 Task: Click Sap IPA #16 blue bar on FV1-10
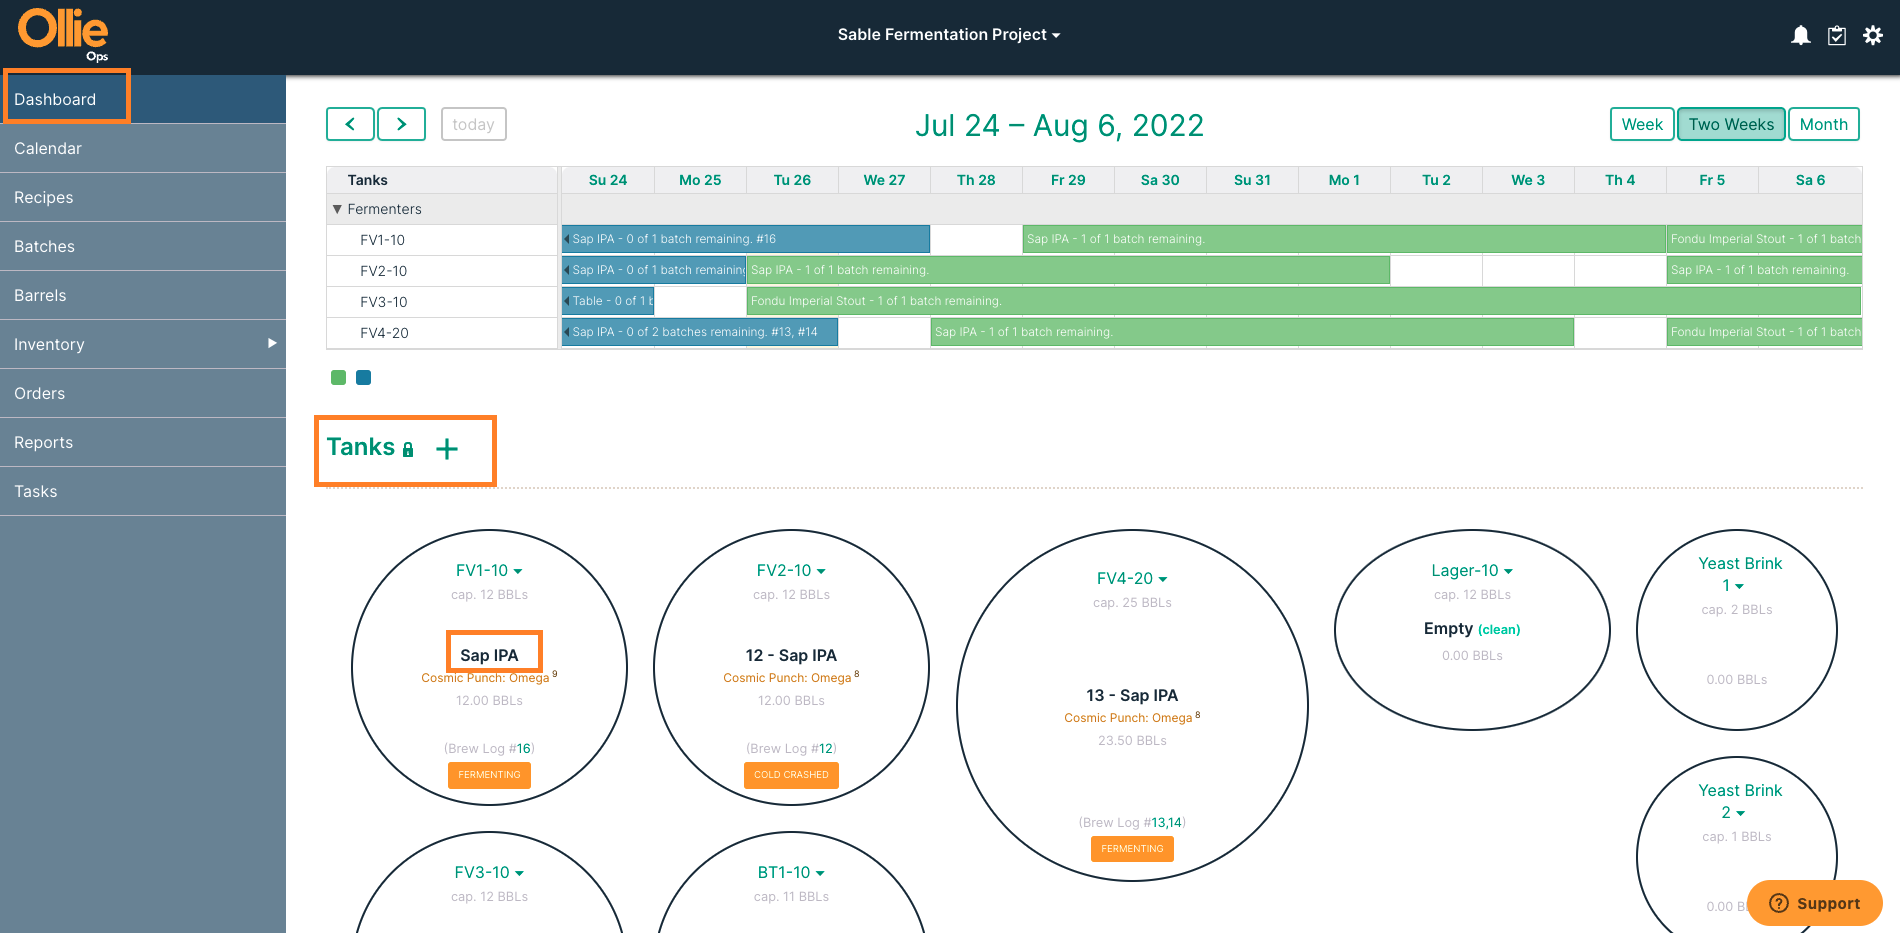(746, 239)
